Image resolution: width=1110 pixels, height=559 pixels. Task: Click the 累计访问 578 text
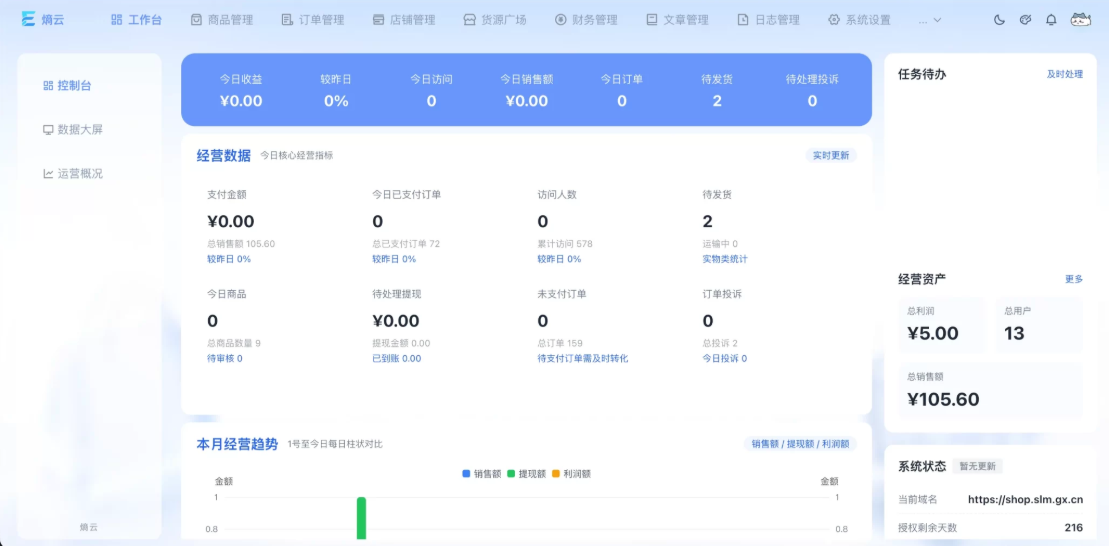pos(565,244)
